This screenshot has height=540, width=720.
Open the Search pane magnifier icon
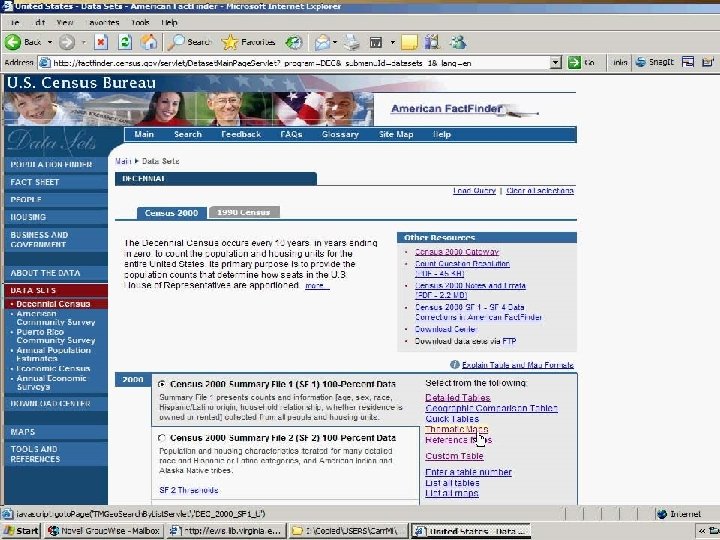[x=175, y=42]
